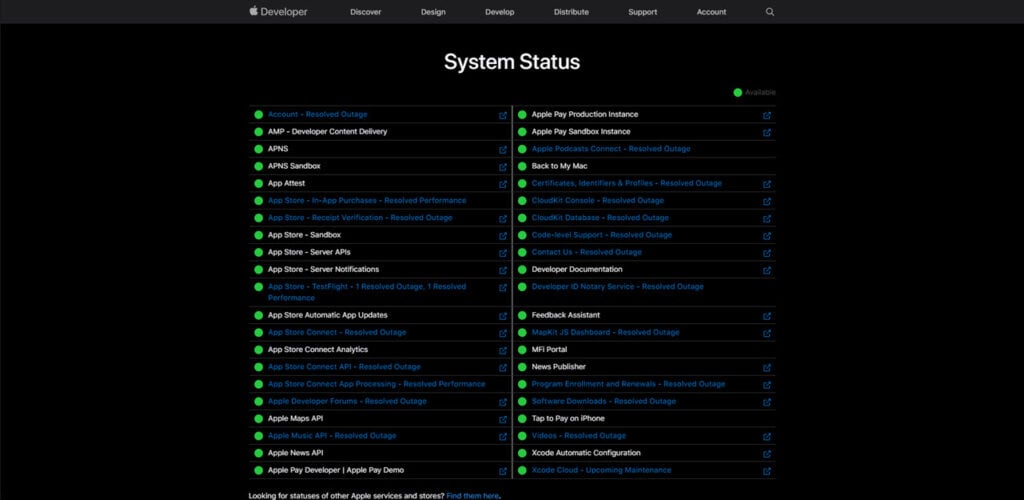Open App Store Connect App Processing - Resolved Performance
The image size is (1024, 500).
[x=377, y=384]
